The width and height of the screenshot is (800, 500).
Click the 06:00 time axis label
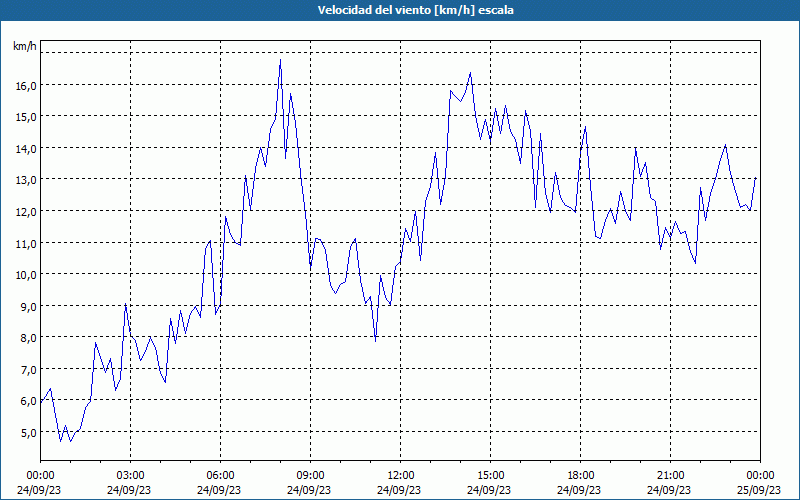tap(220, 476)
